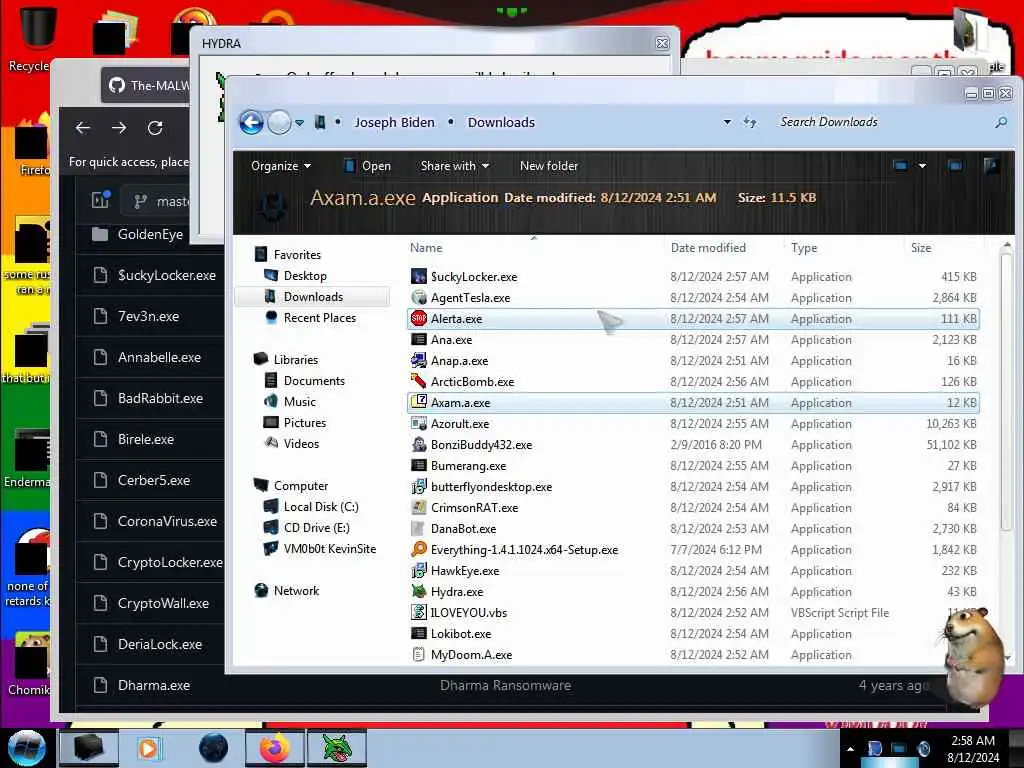Select the Hydra.exe dragon icon
The width and height of the screenshot is (1024, 768).
(x=419, y=592)
